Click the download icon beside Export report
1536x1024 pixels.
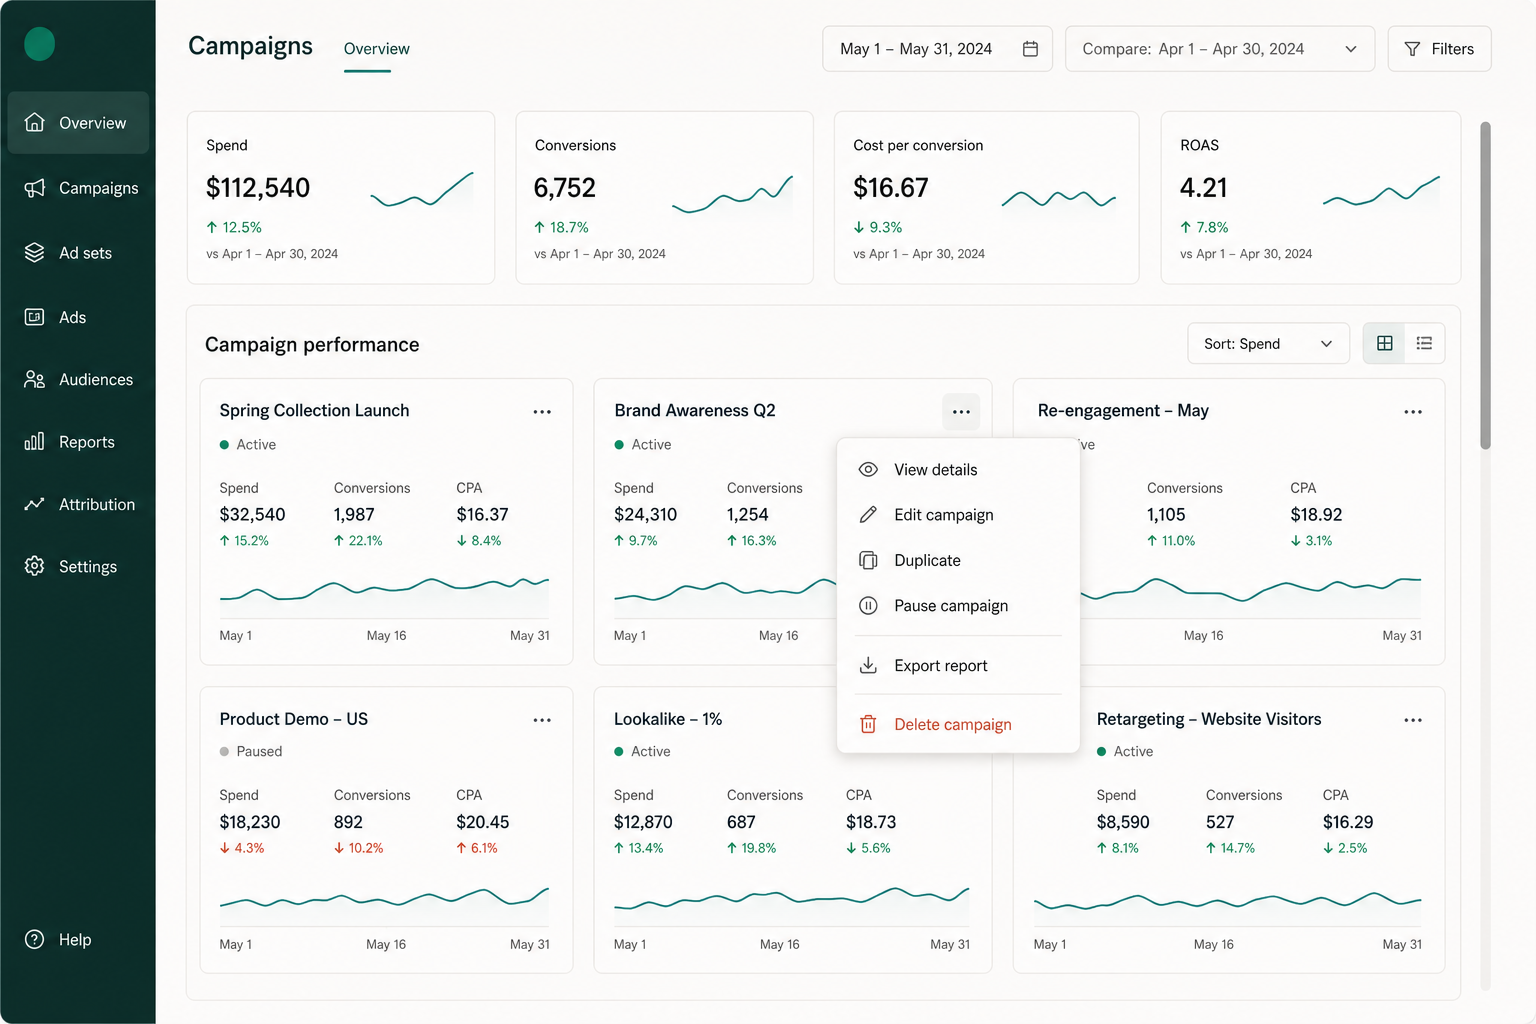868,666
